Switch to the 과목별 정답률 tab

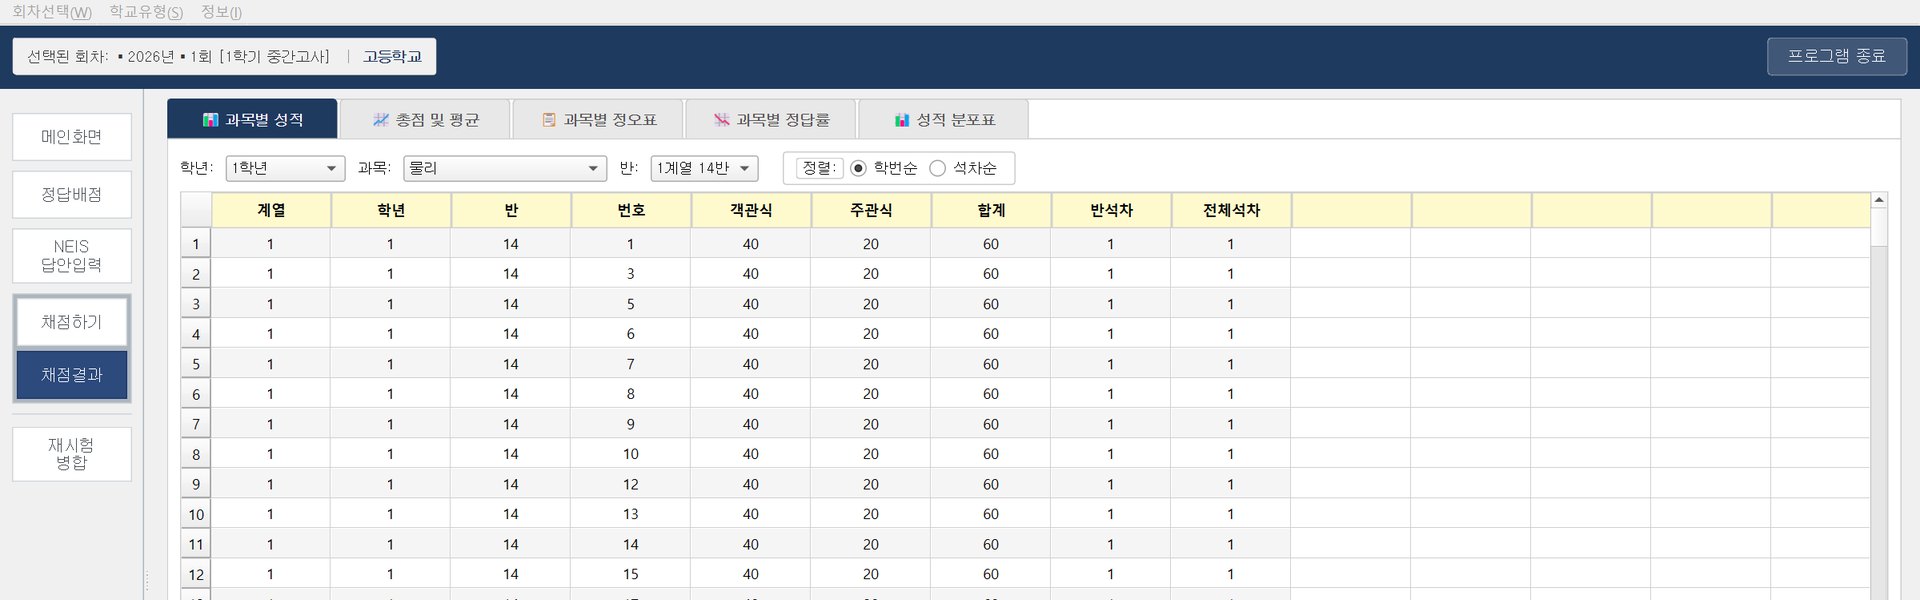771,119
